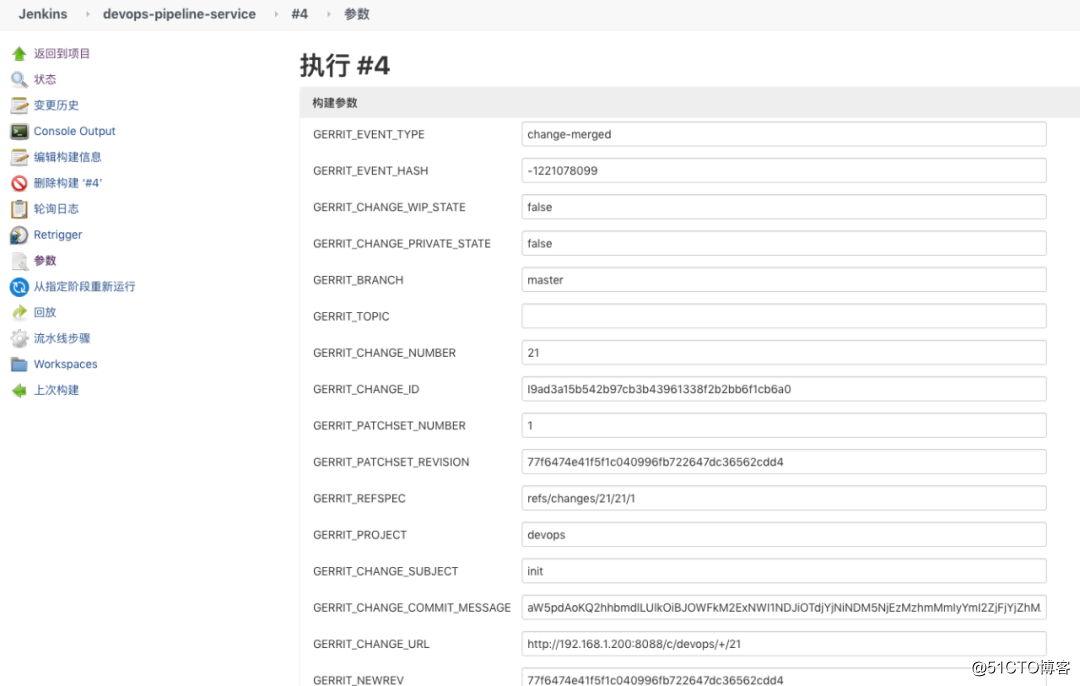Select 删除构建 '#4' link

coord(68,183)
